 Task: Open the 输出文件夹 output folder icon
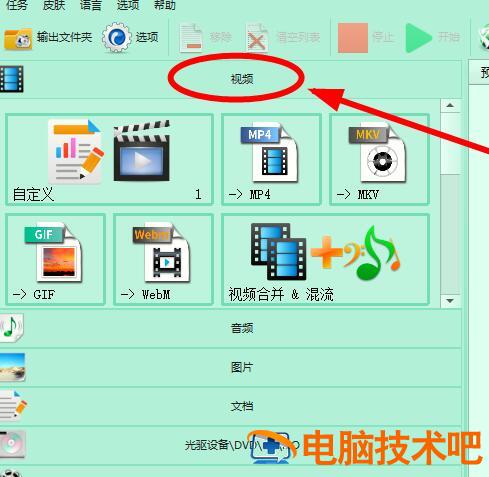point(18,38)
